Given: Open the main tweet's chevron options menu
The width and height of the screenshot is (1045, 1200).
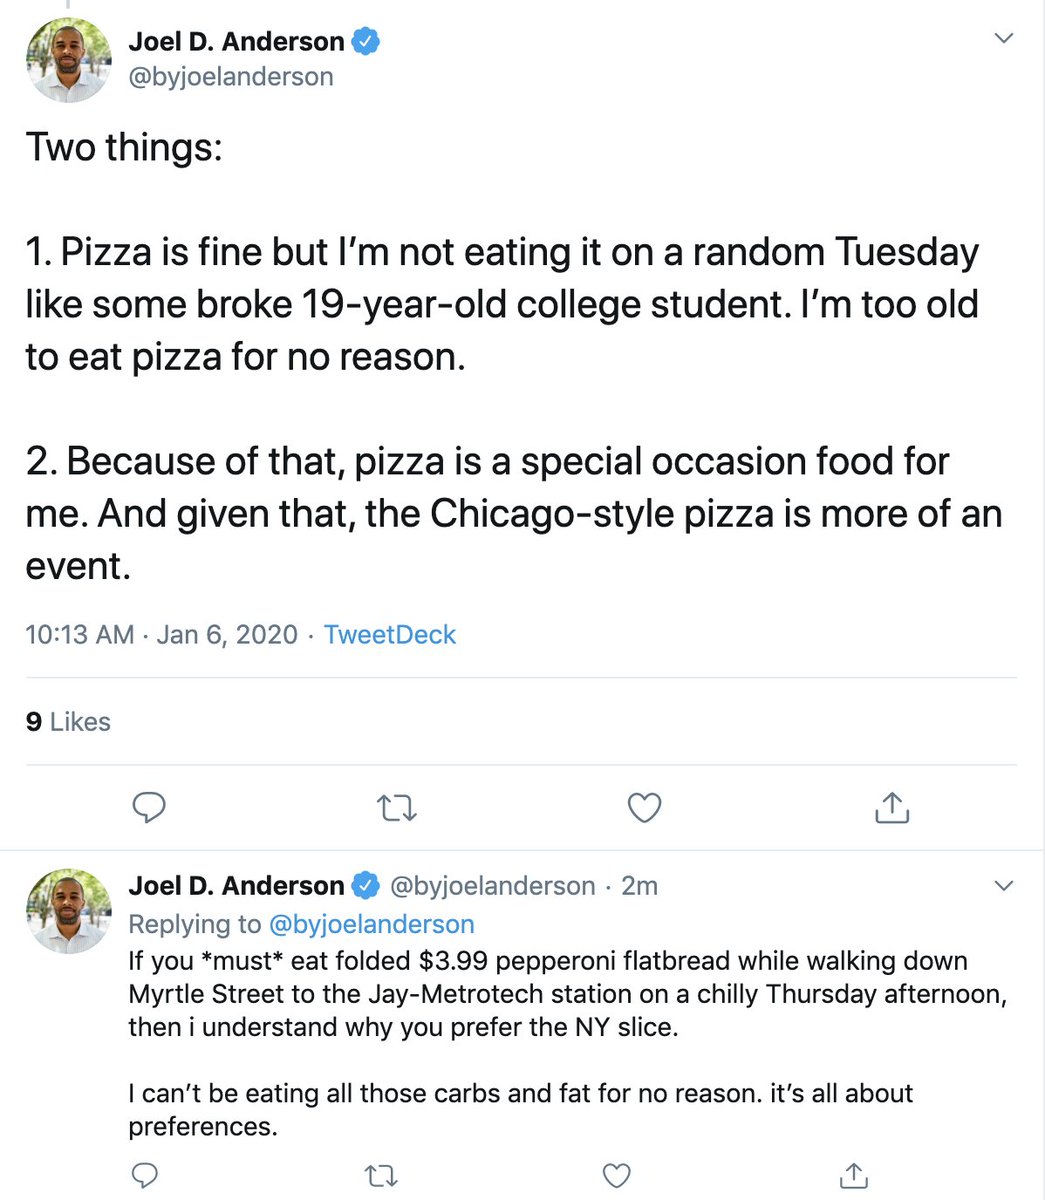Looking at the screenshot, I should click(x=1004, y=39).
